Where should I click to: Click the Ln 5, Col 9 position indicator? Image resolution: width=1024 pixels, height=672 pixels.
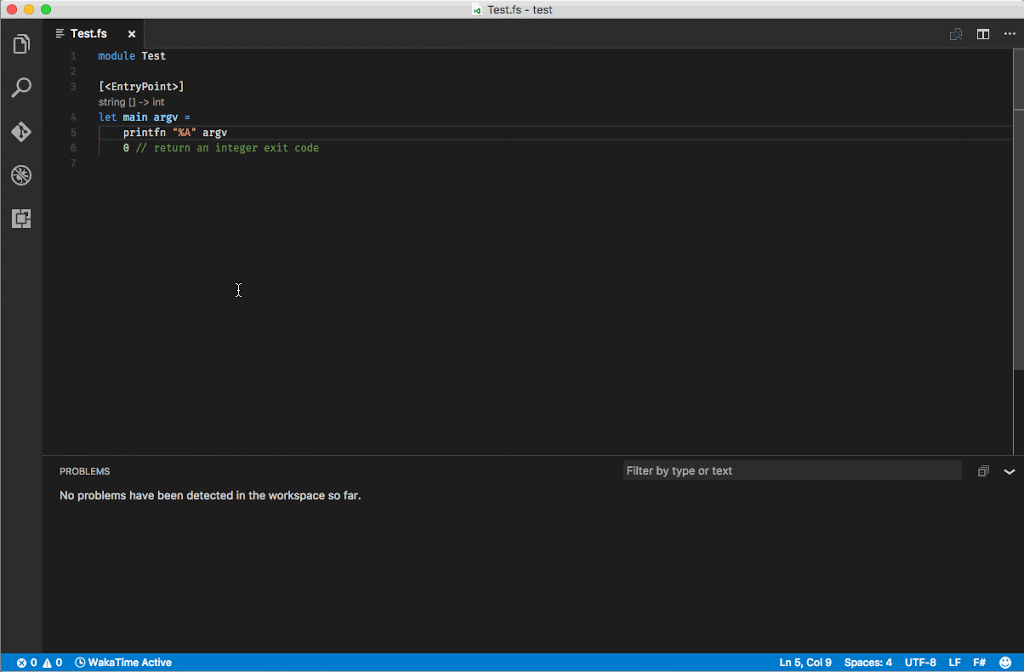(x=805, y=662)
